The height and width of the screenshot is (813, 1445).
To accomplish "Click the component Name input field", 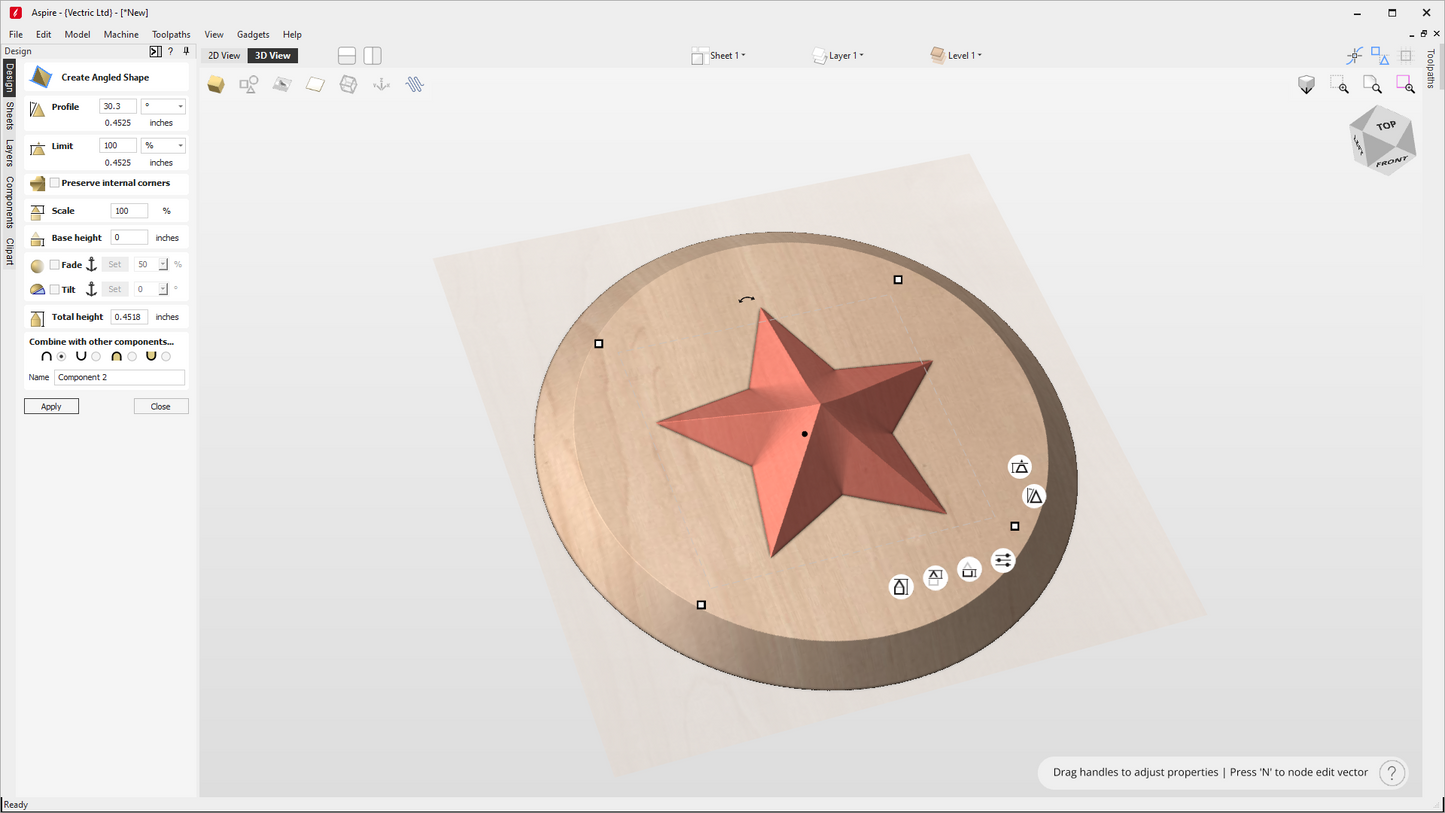I will coord(119,378).
